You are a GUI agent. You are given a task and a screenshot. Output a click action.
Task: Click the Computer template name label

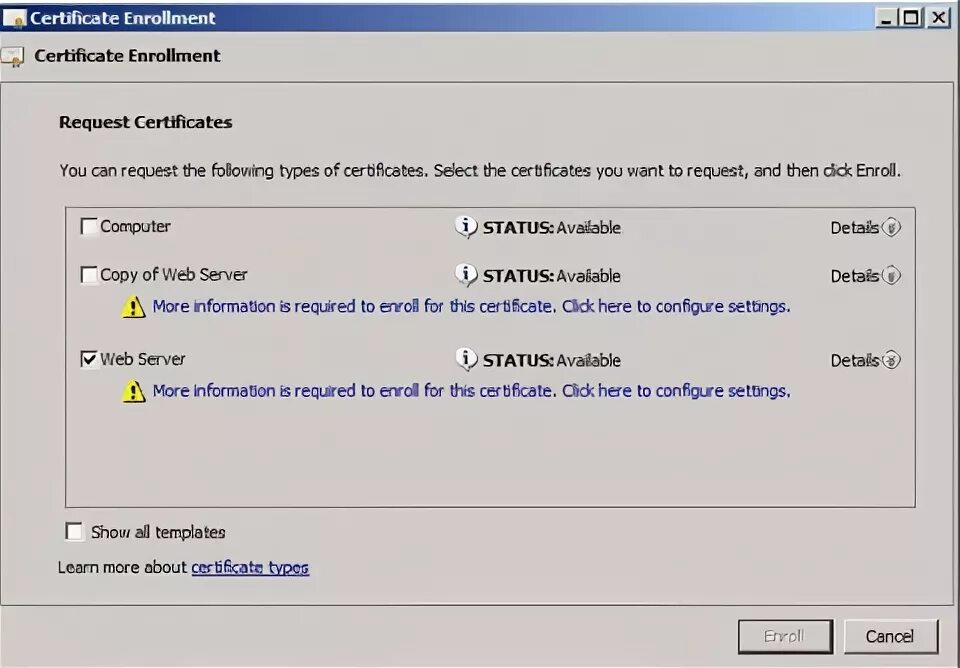135,227
